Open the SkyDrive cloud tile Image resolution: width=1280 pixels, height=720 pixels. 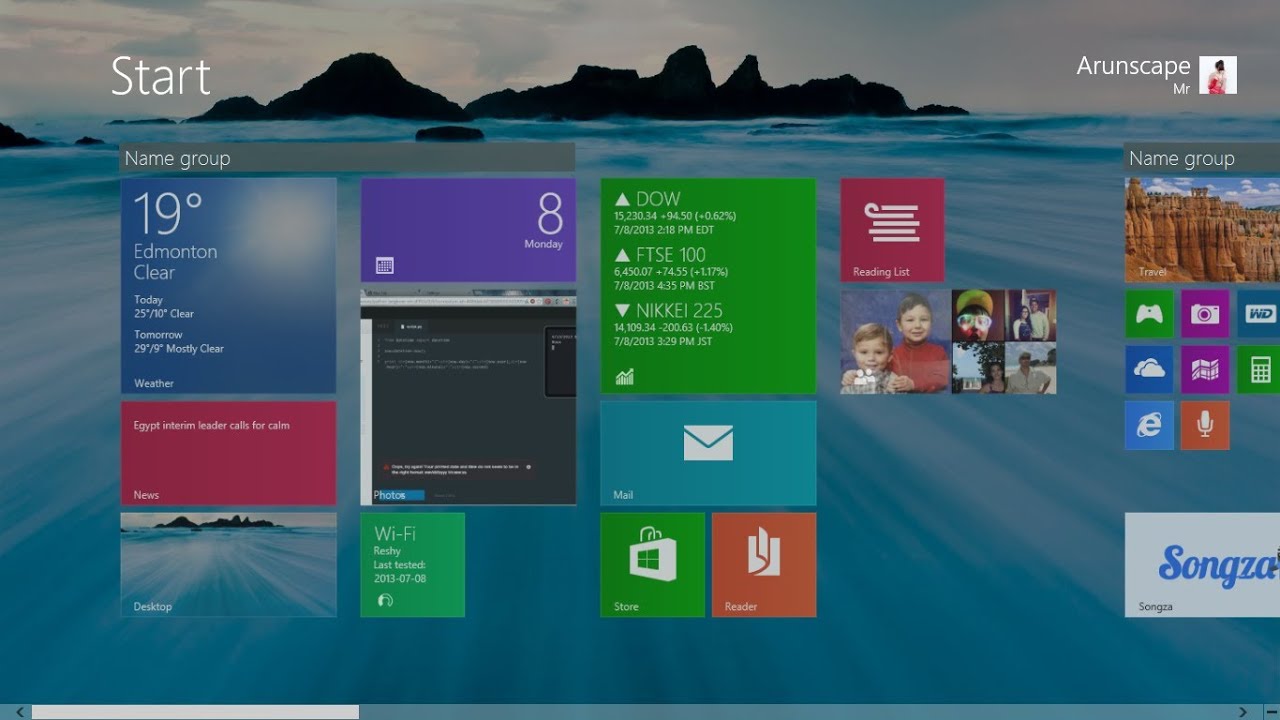pyautogui.click(x=1149, y=370)
